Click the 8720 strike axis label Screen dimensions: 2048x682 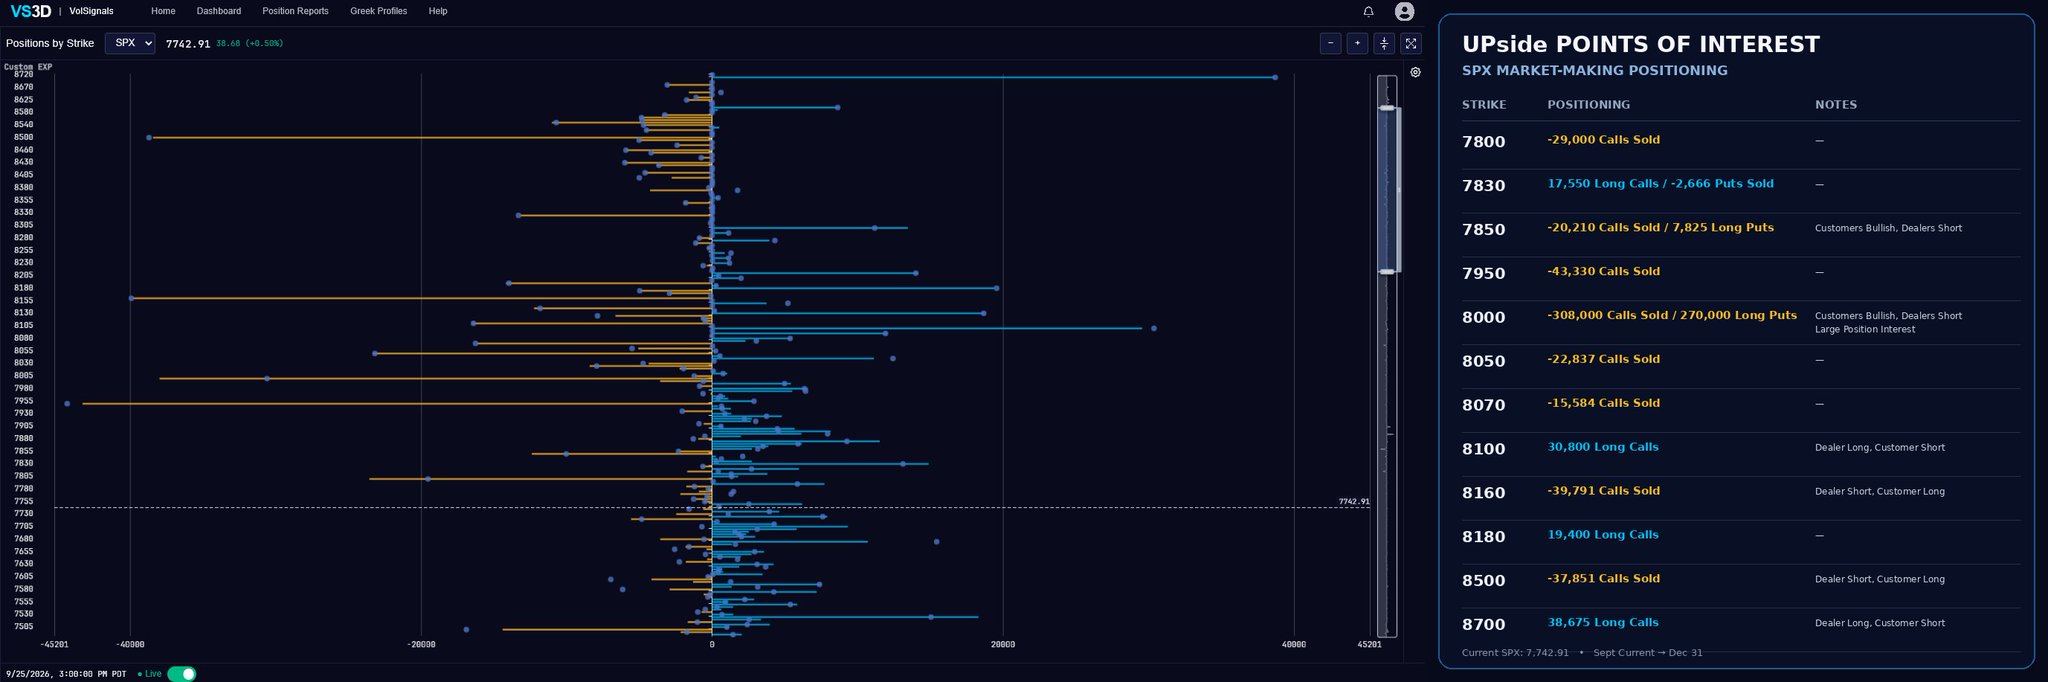[x=23, y=74]
